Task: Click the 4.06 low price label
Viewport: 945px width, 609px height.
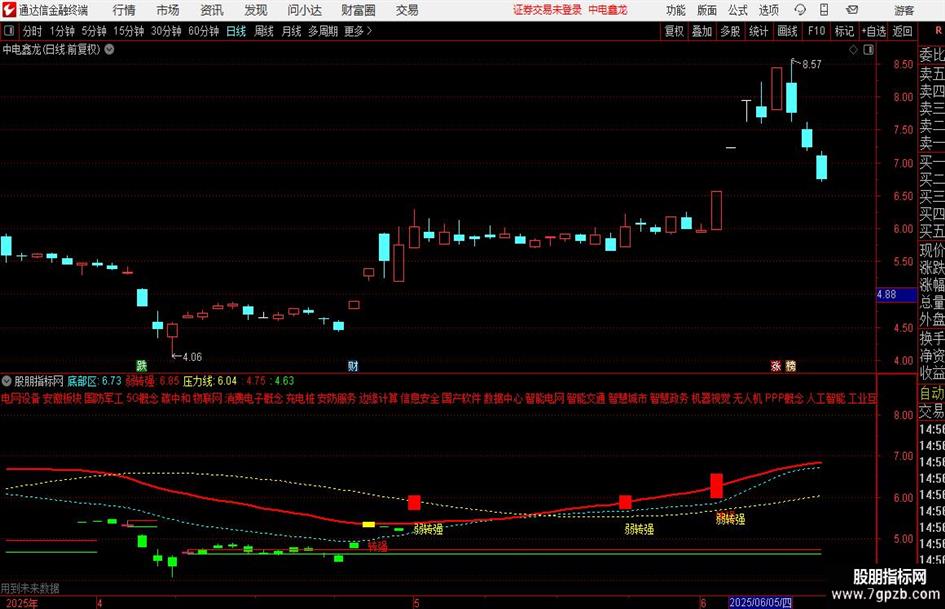Action: coord(192,357)
